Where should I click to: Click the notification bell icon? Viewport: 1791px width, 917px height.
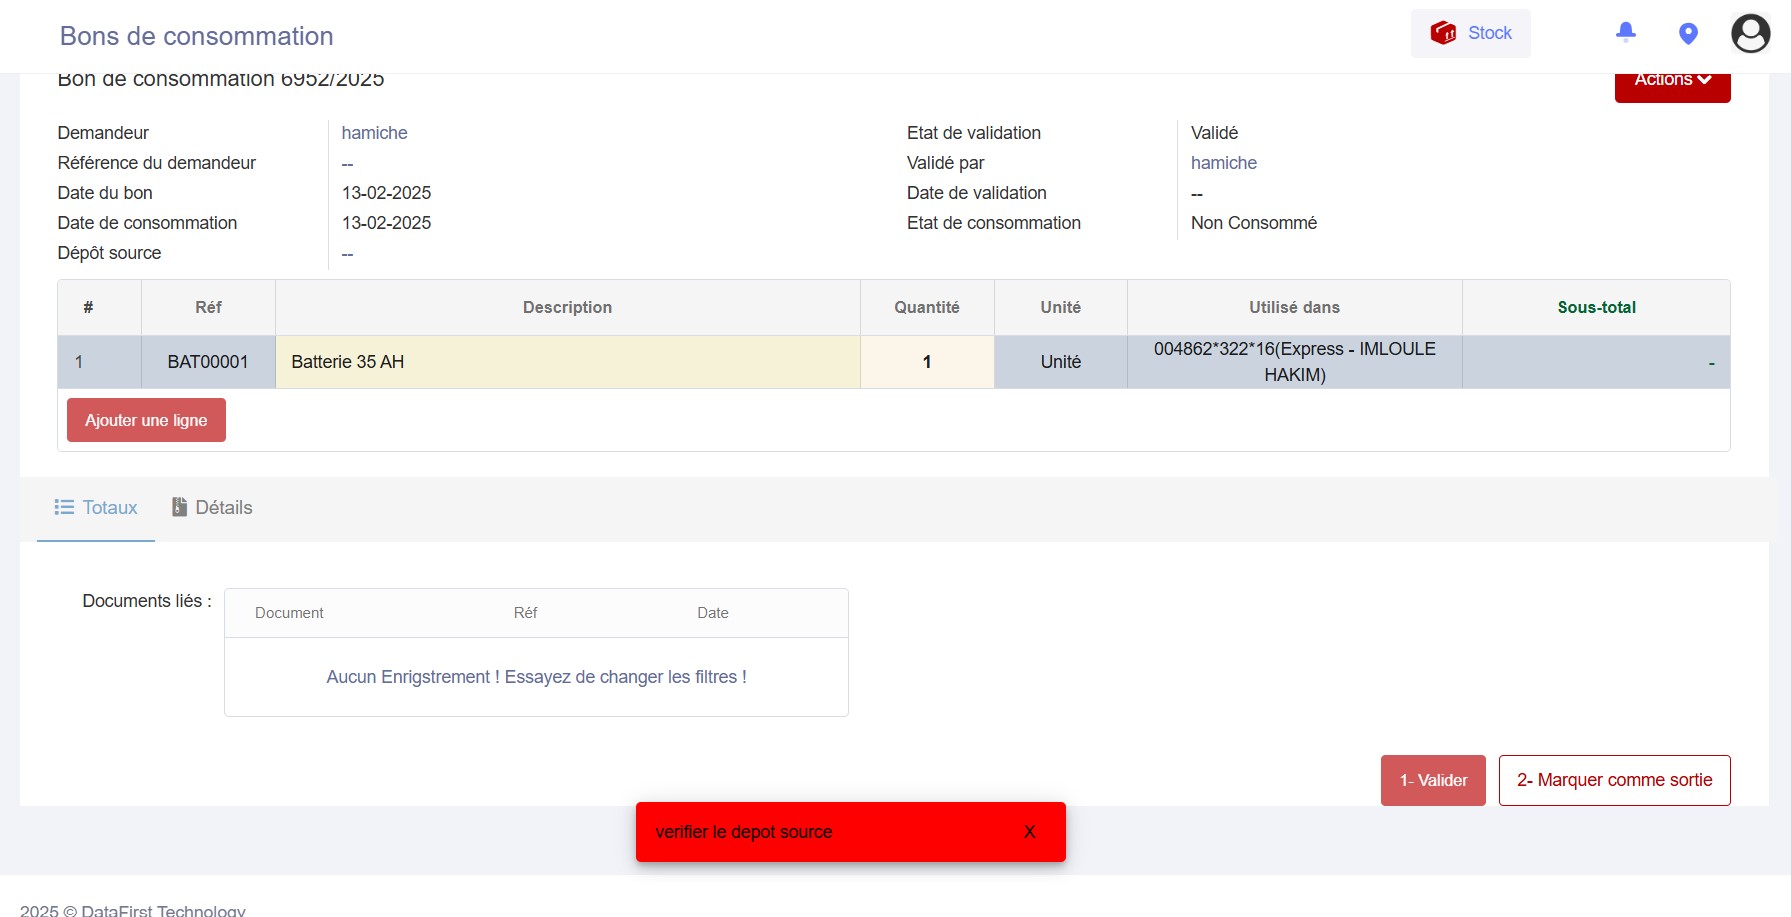pos(1626,33)
